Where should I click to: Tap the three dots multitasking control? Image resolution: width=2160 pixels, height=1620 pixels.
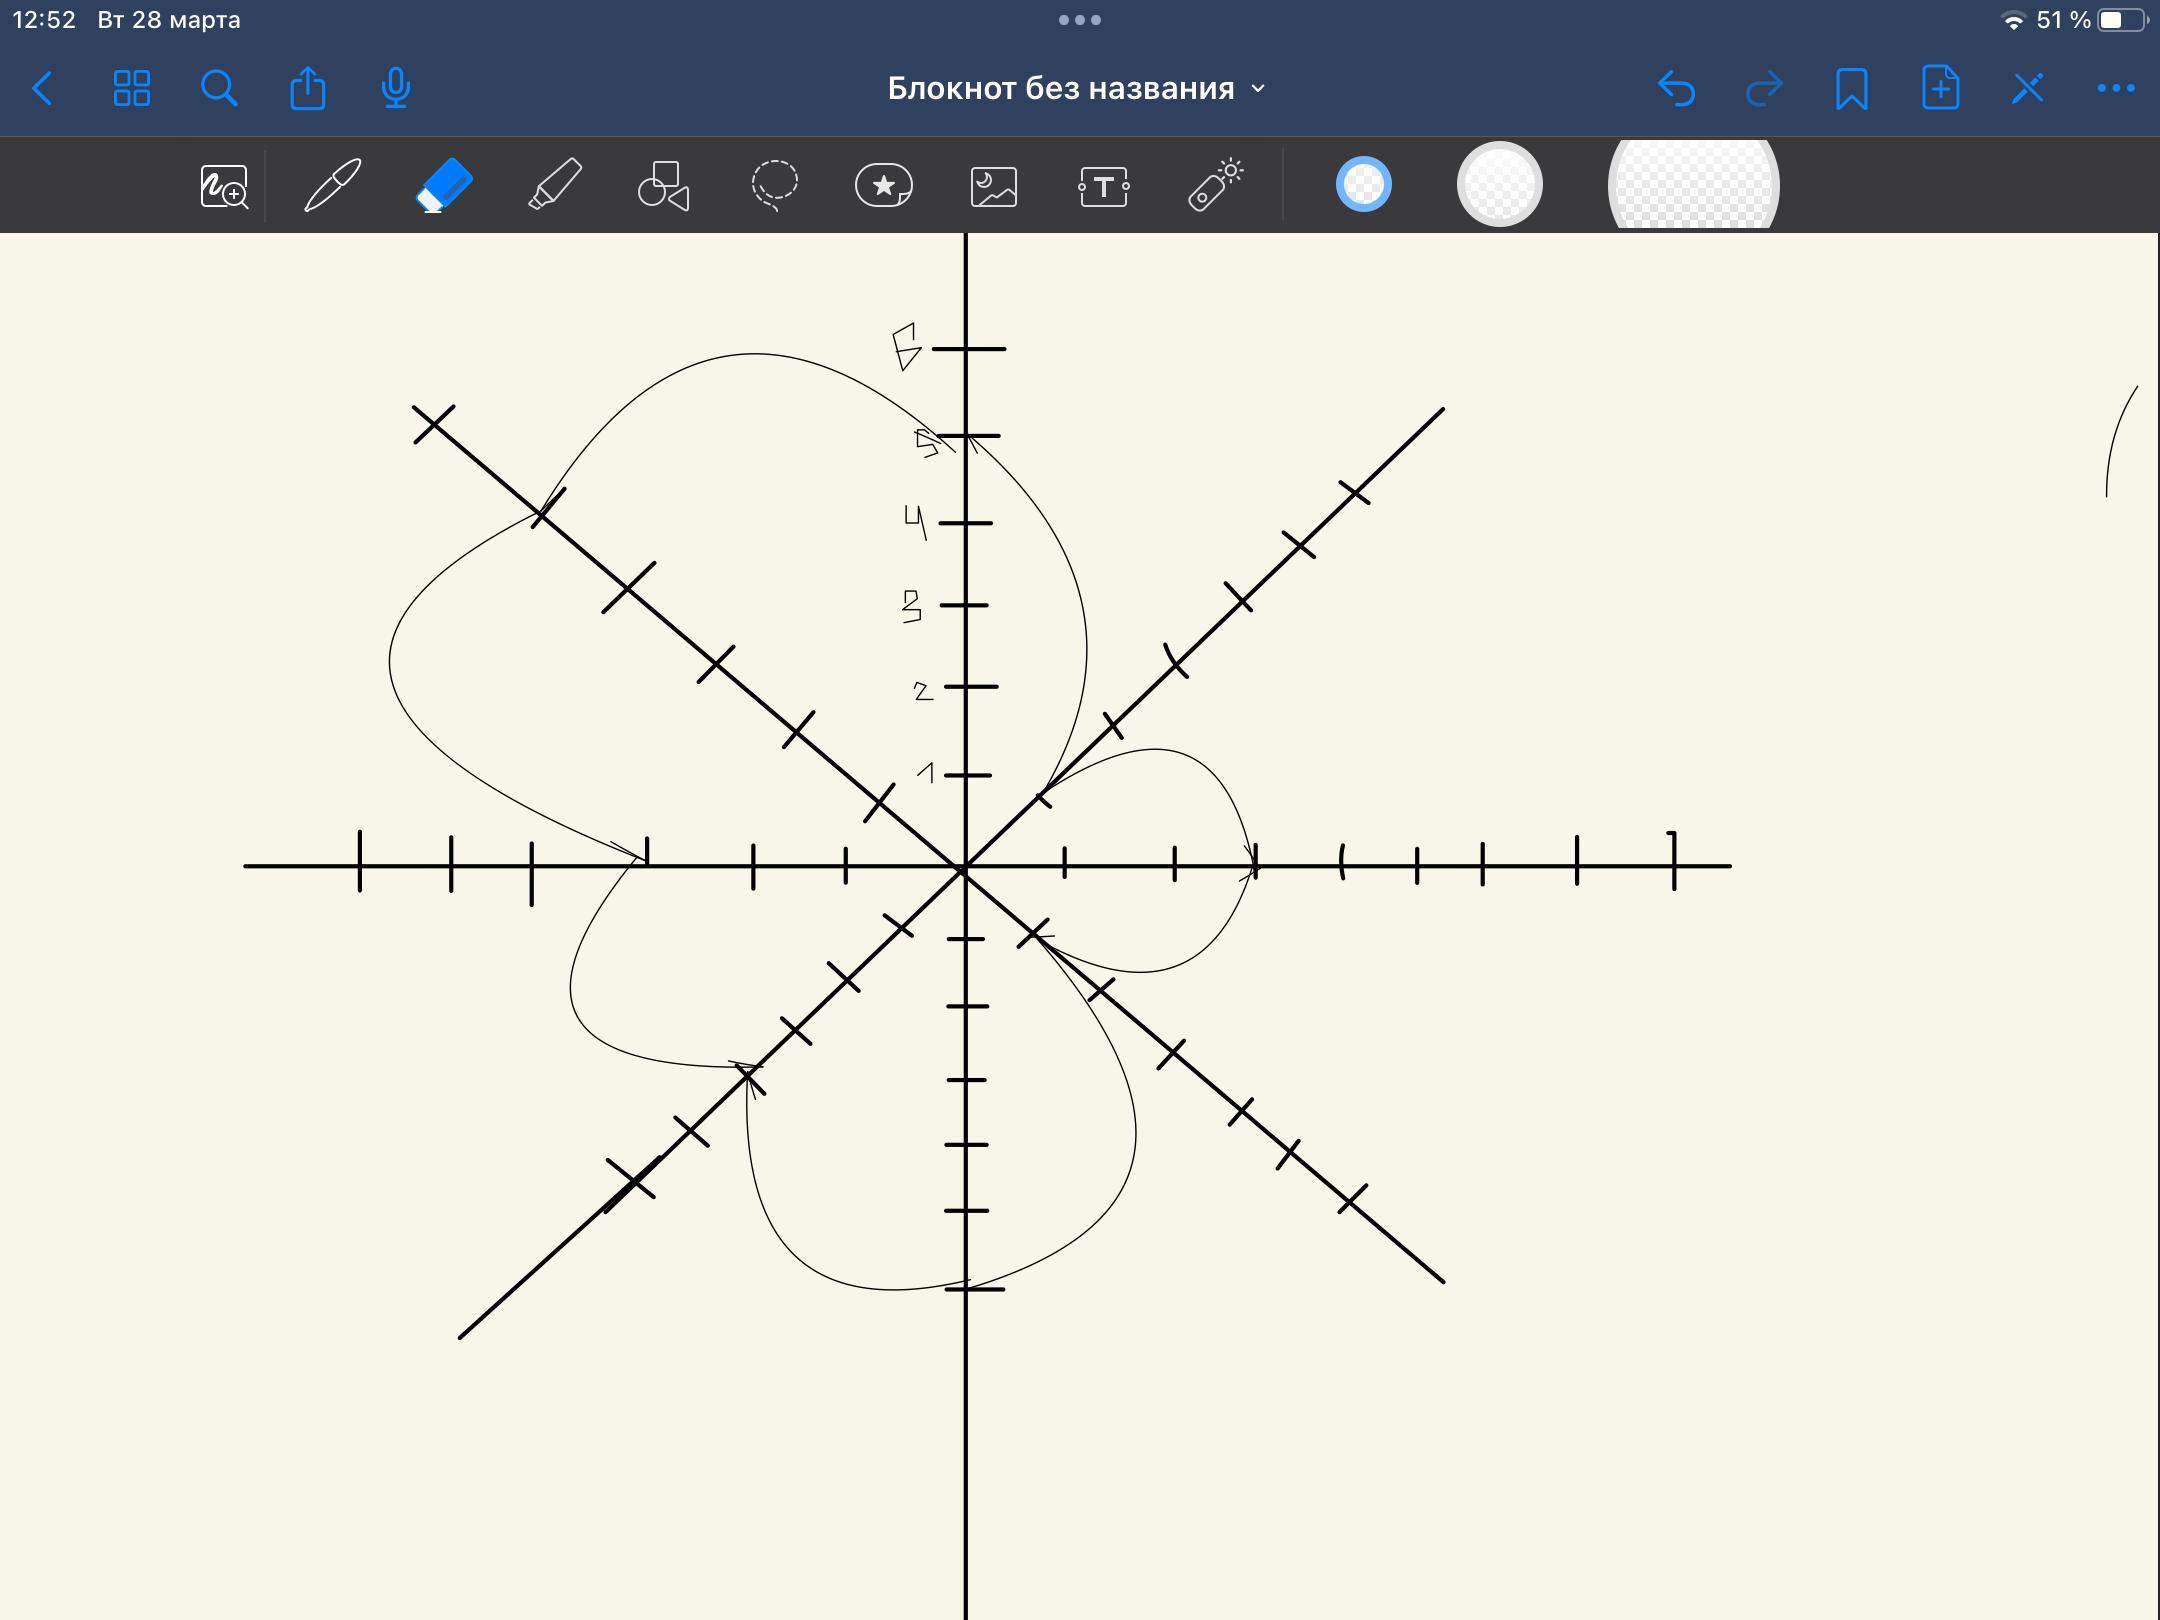click(1080, 20)
